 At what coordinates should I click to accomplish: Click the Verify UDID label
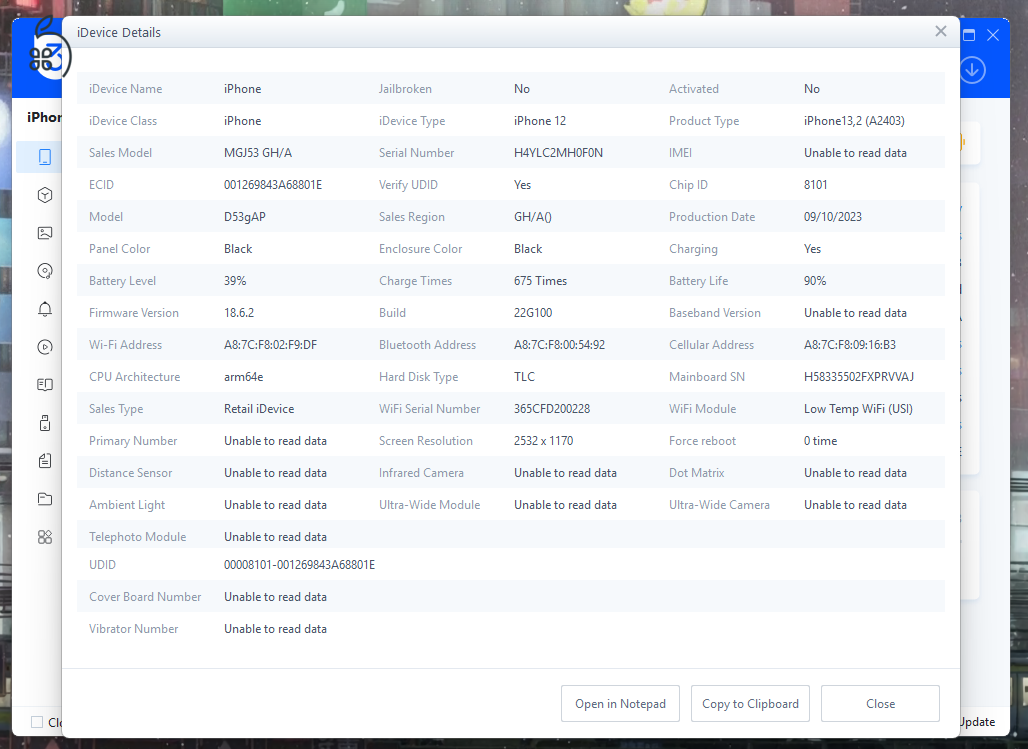click(x=408, y=185)
